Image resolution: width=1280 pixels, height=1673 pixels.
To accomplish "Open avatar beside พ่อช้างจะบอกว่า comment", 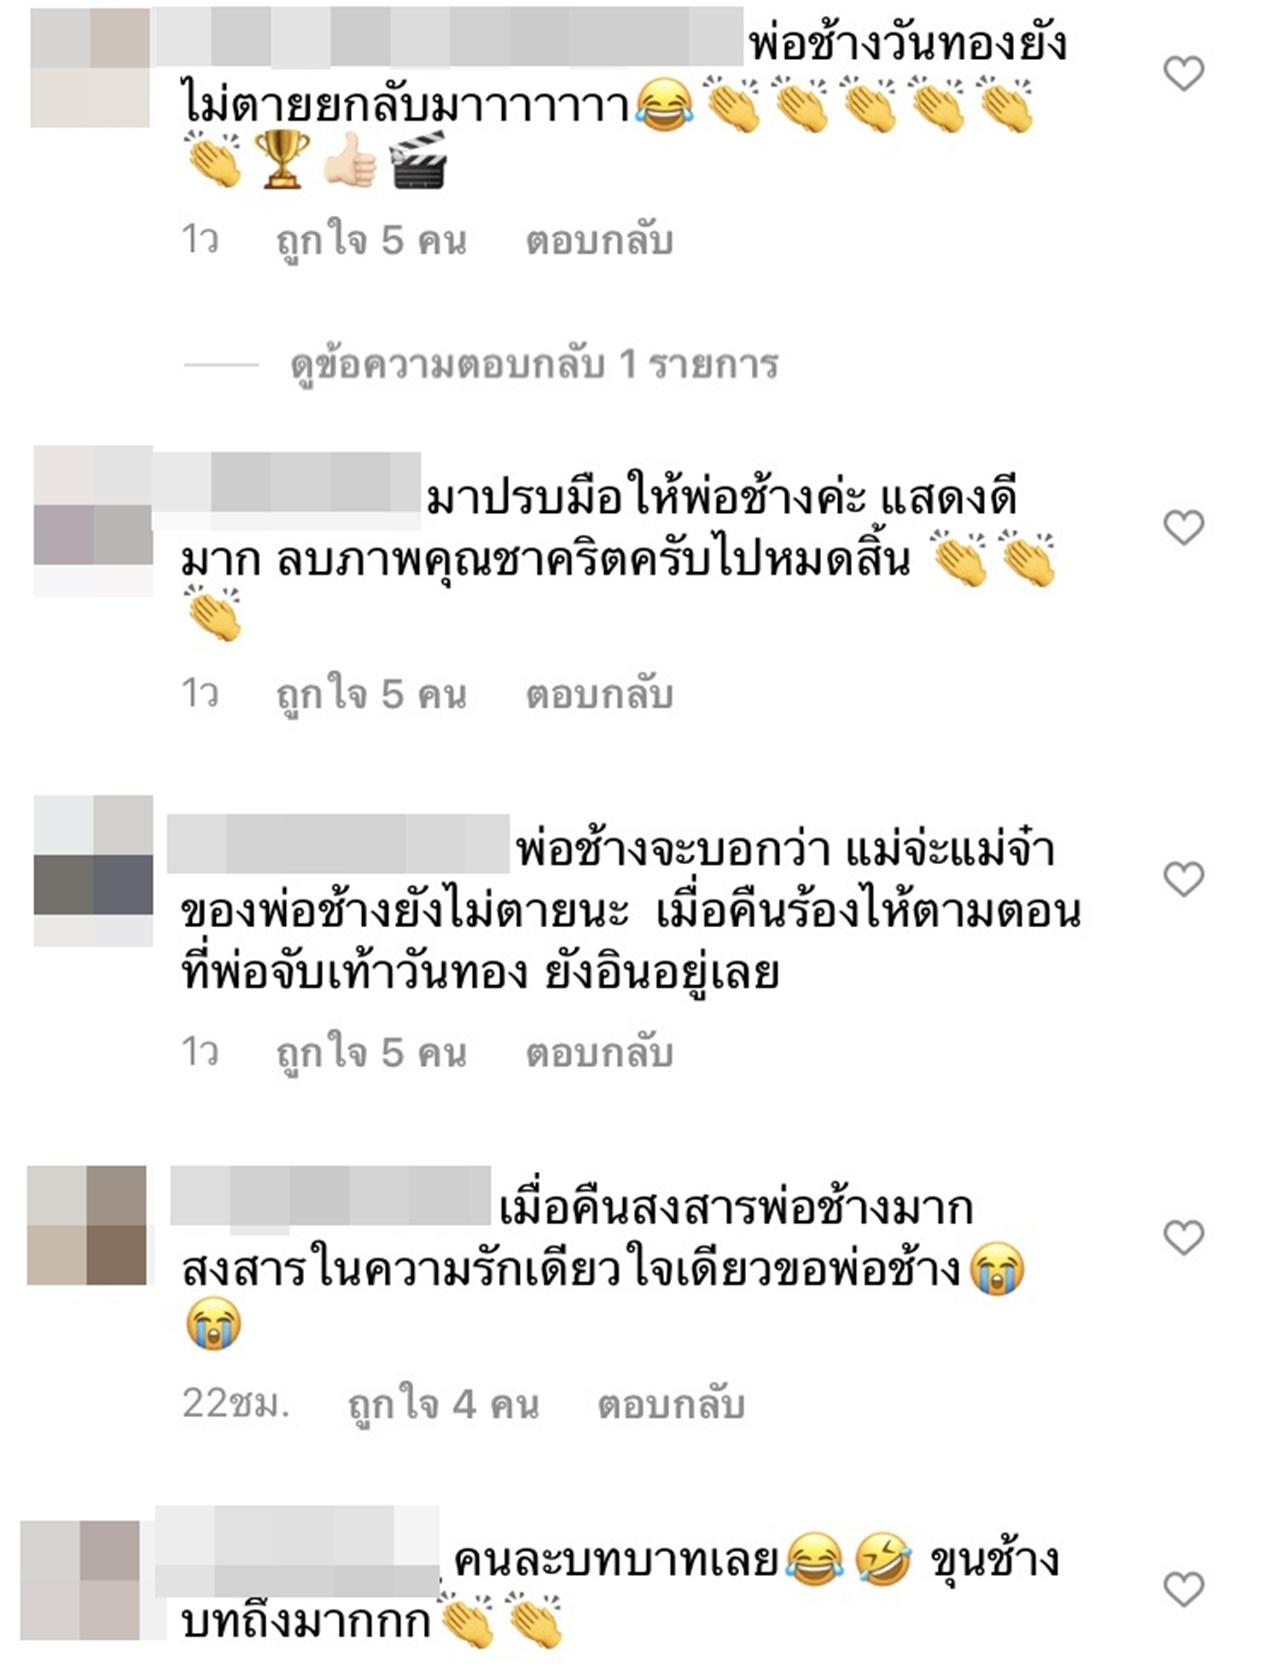I will tap(93, 871).
